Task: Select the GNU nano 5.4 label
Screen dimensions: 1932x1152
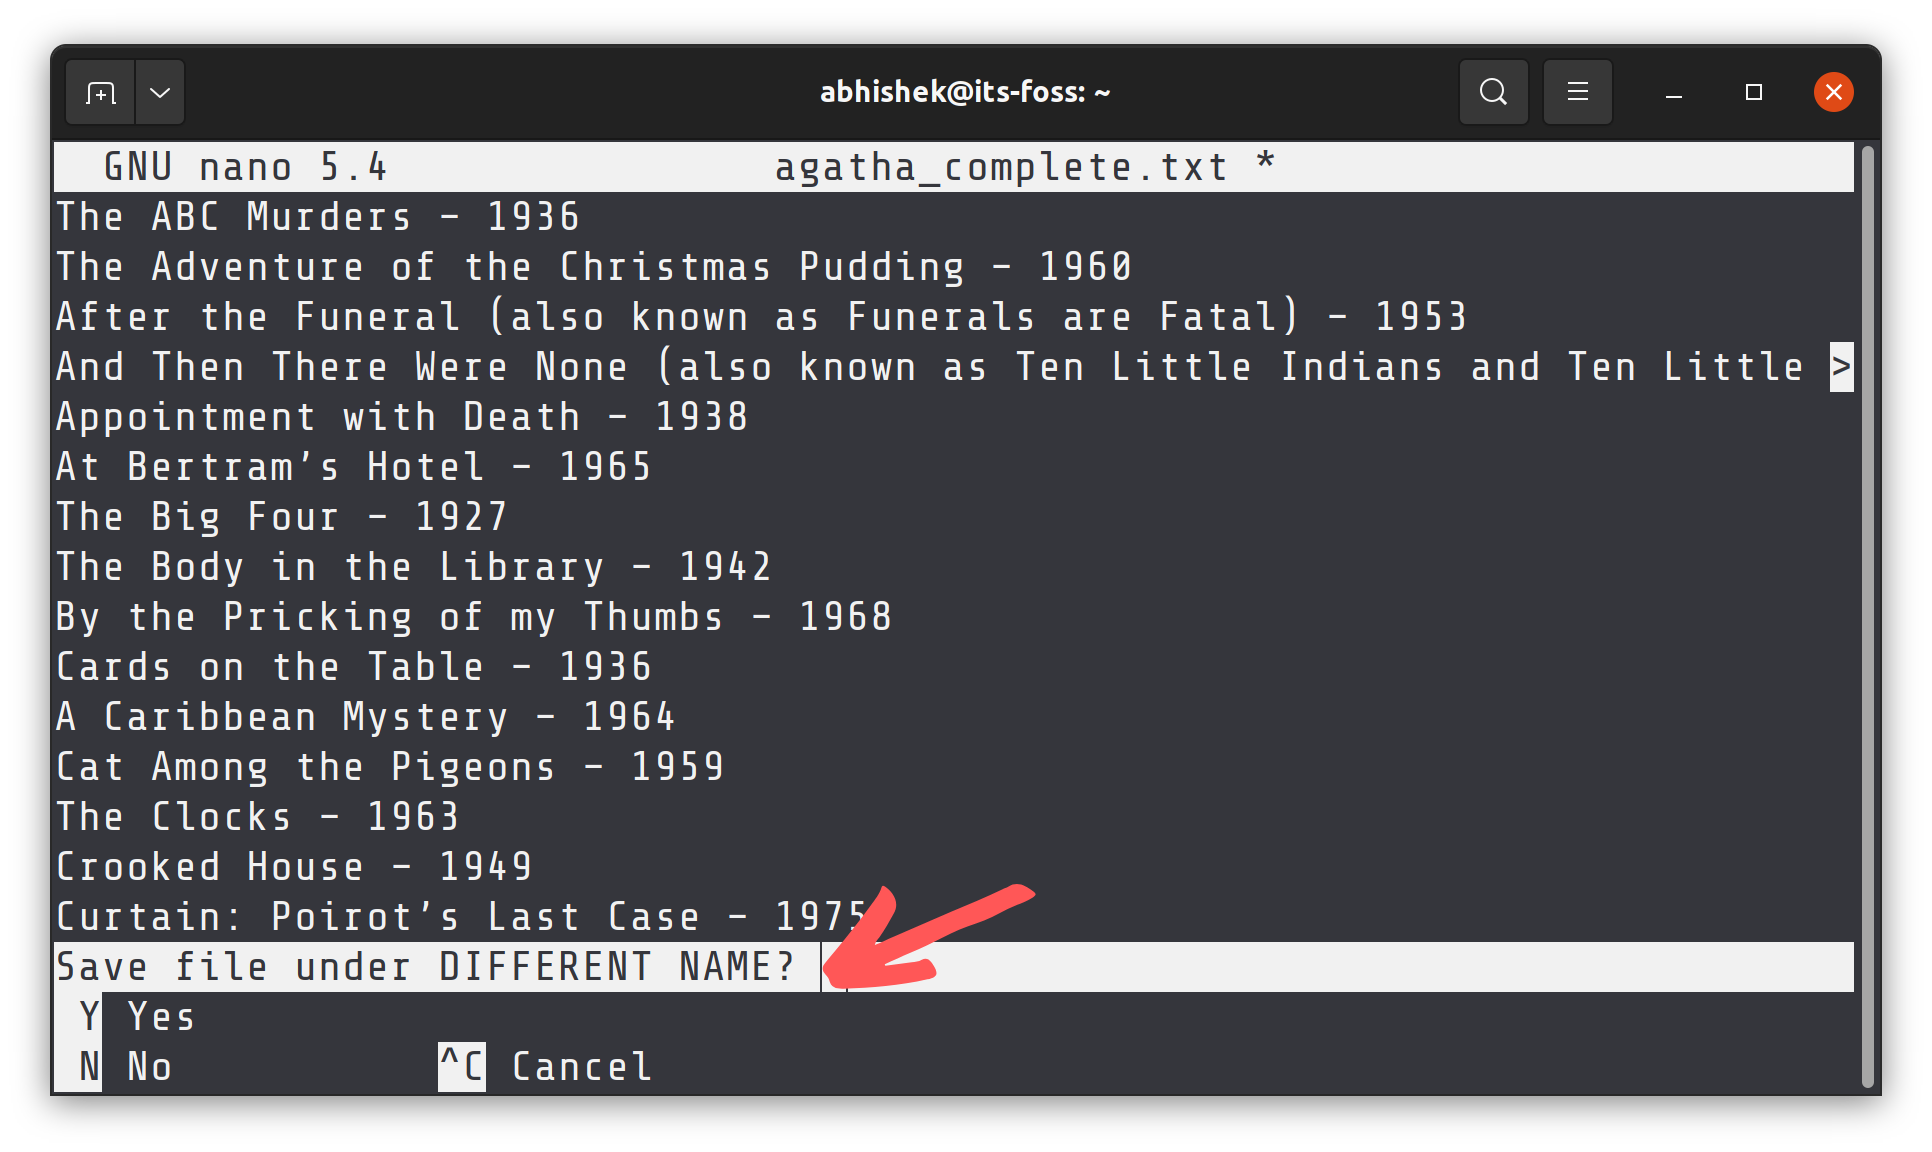Action: pos(245,166)
